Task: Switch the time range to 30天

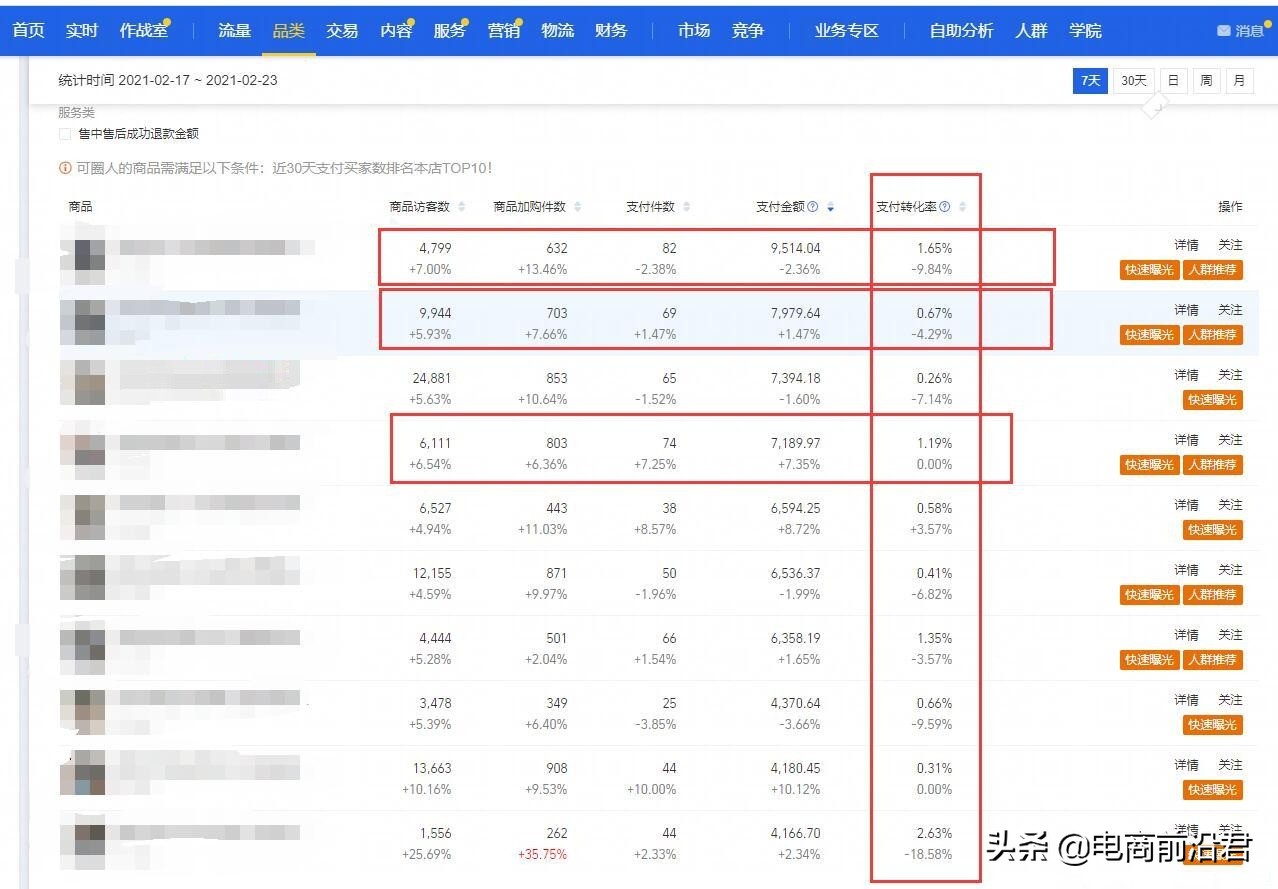Action: pos(1133,80)
